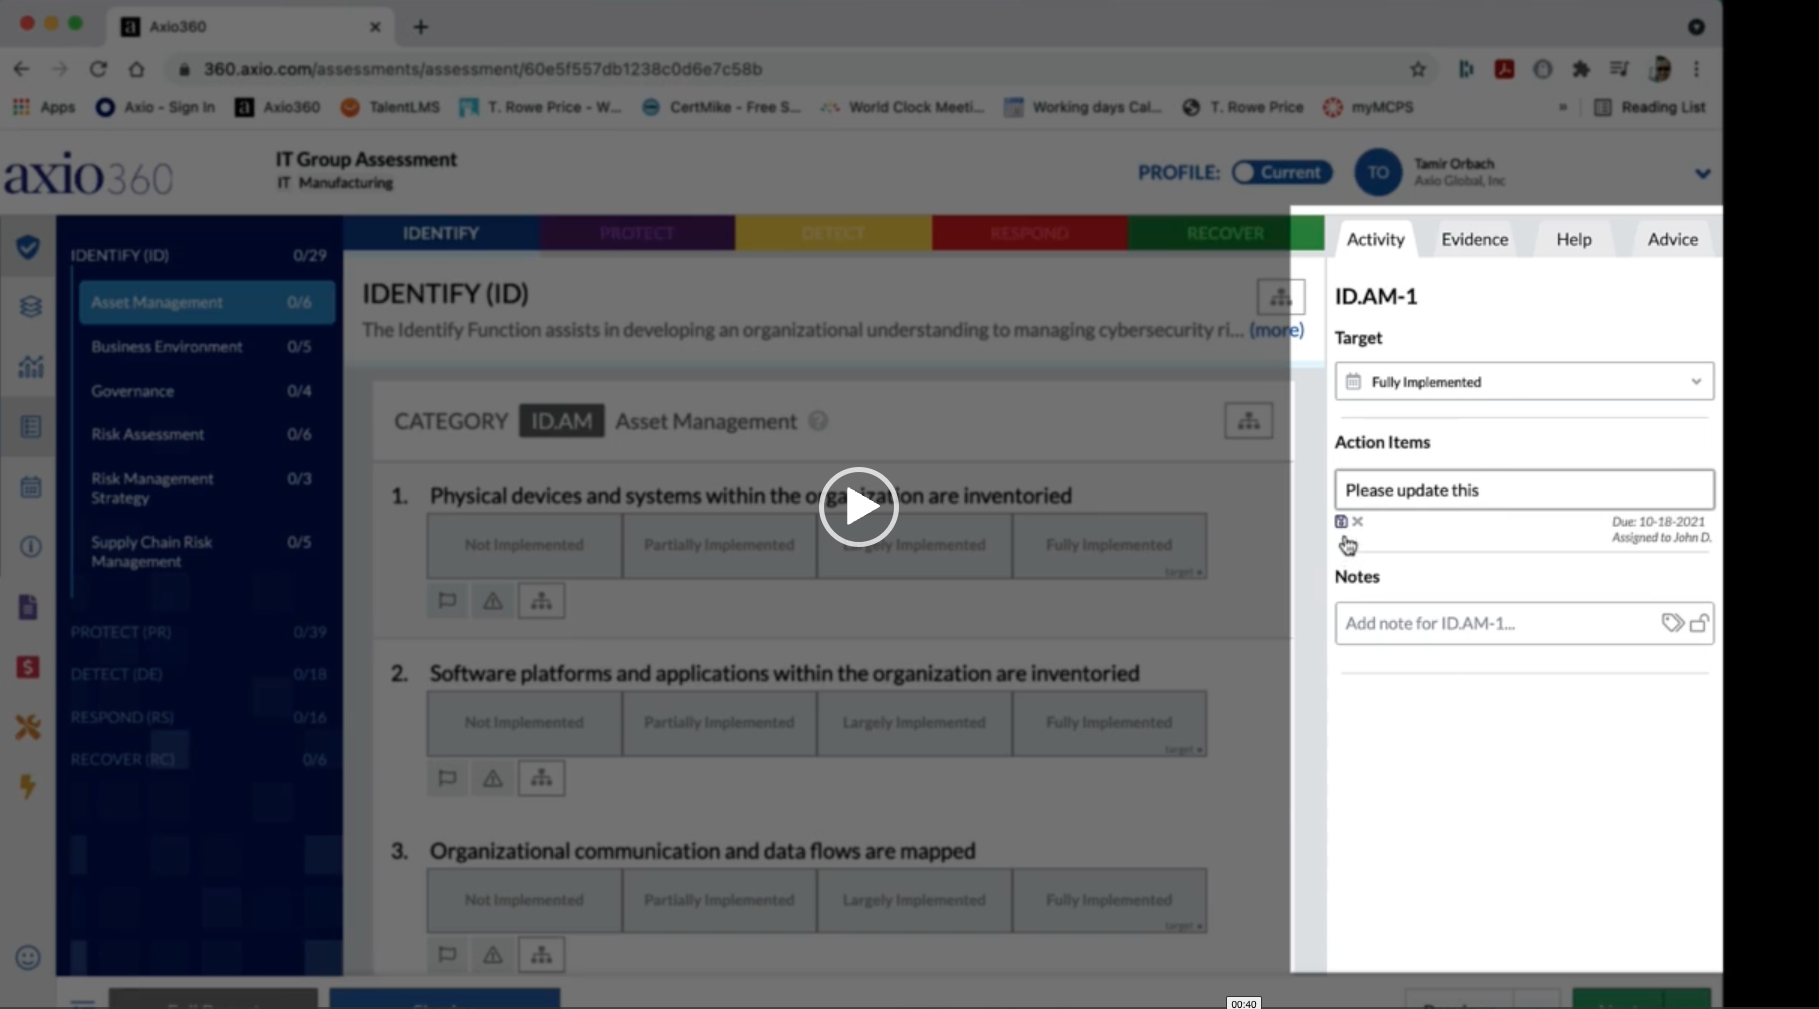The image size is (1819, 1009).
Task: Open the PROTECT function tab
Action: click(637, 233)
